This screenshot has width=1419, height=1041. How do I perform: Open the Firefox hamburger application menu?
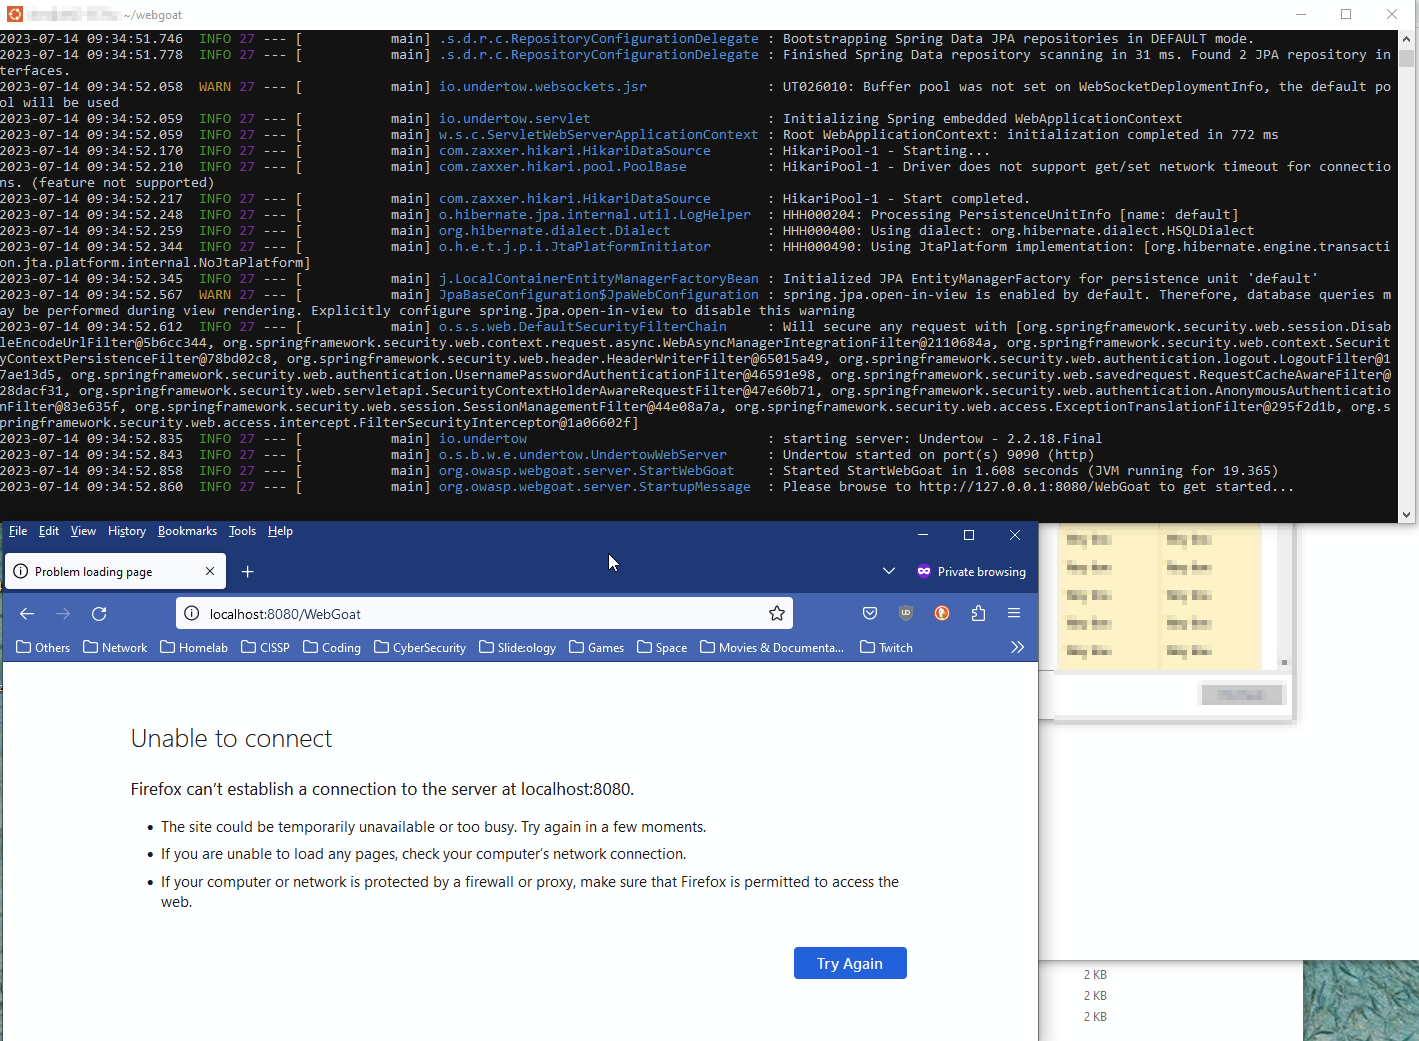coord(1014,613)
